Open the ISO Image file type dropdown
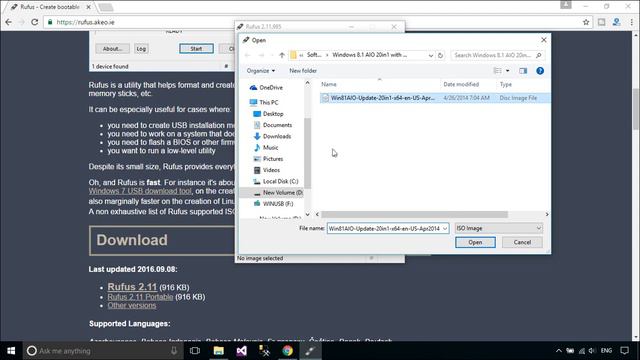The width and height of the screenshot is (640, 360). tap(498, 228)
